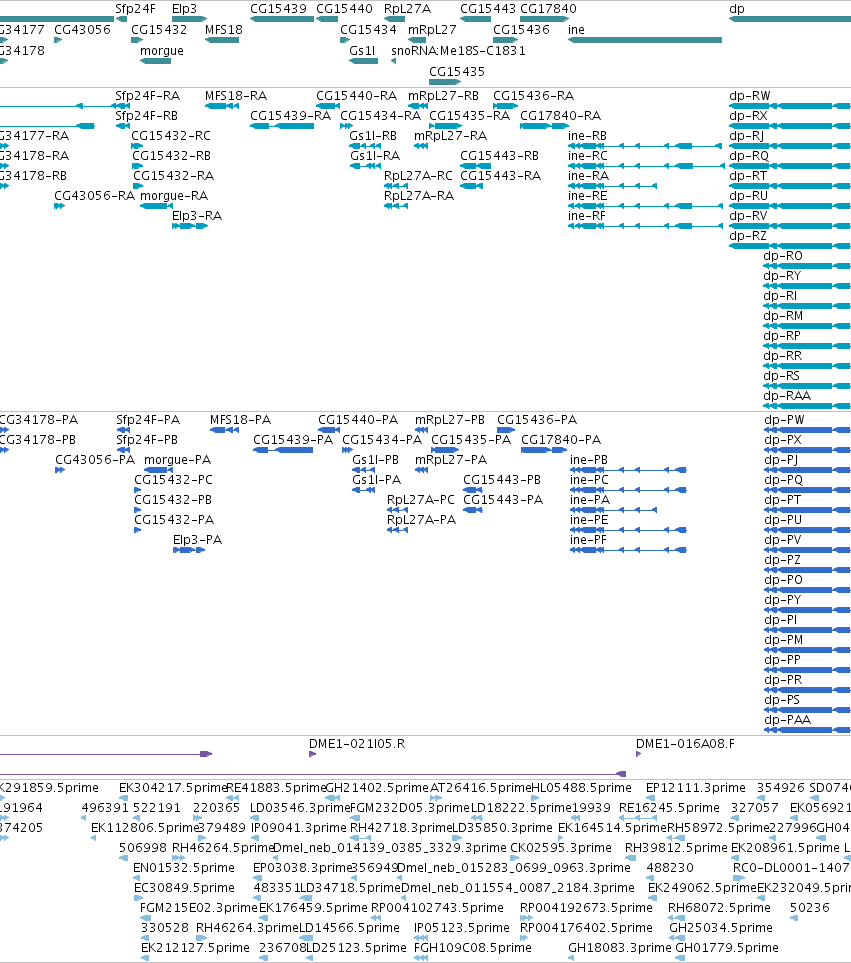
Task: Select transcript MFS18-RA
Action: pos(236,96)
